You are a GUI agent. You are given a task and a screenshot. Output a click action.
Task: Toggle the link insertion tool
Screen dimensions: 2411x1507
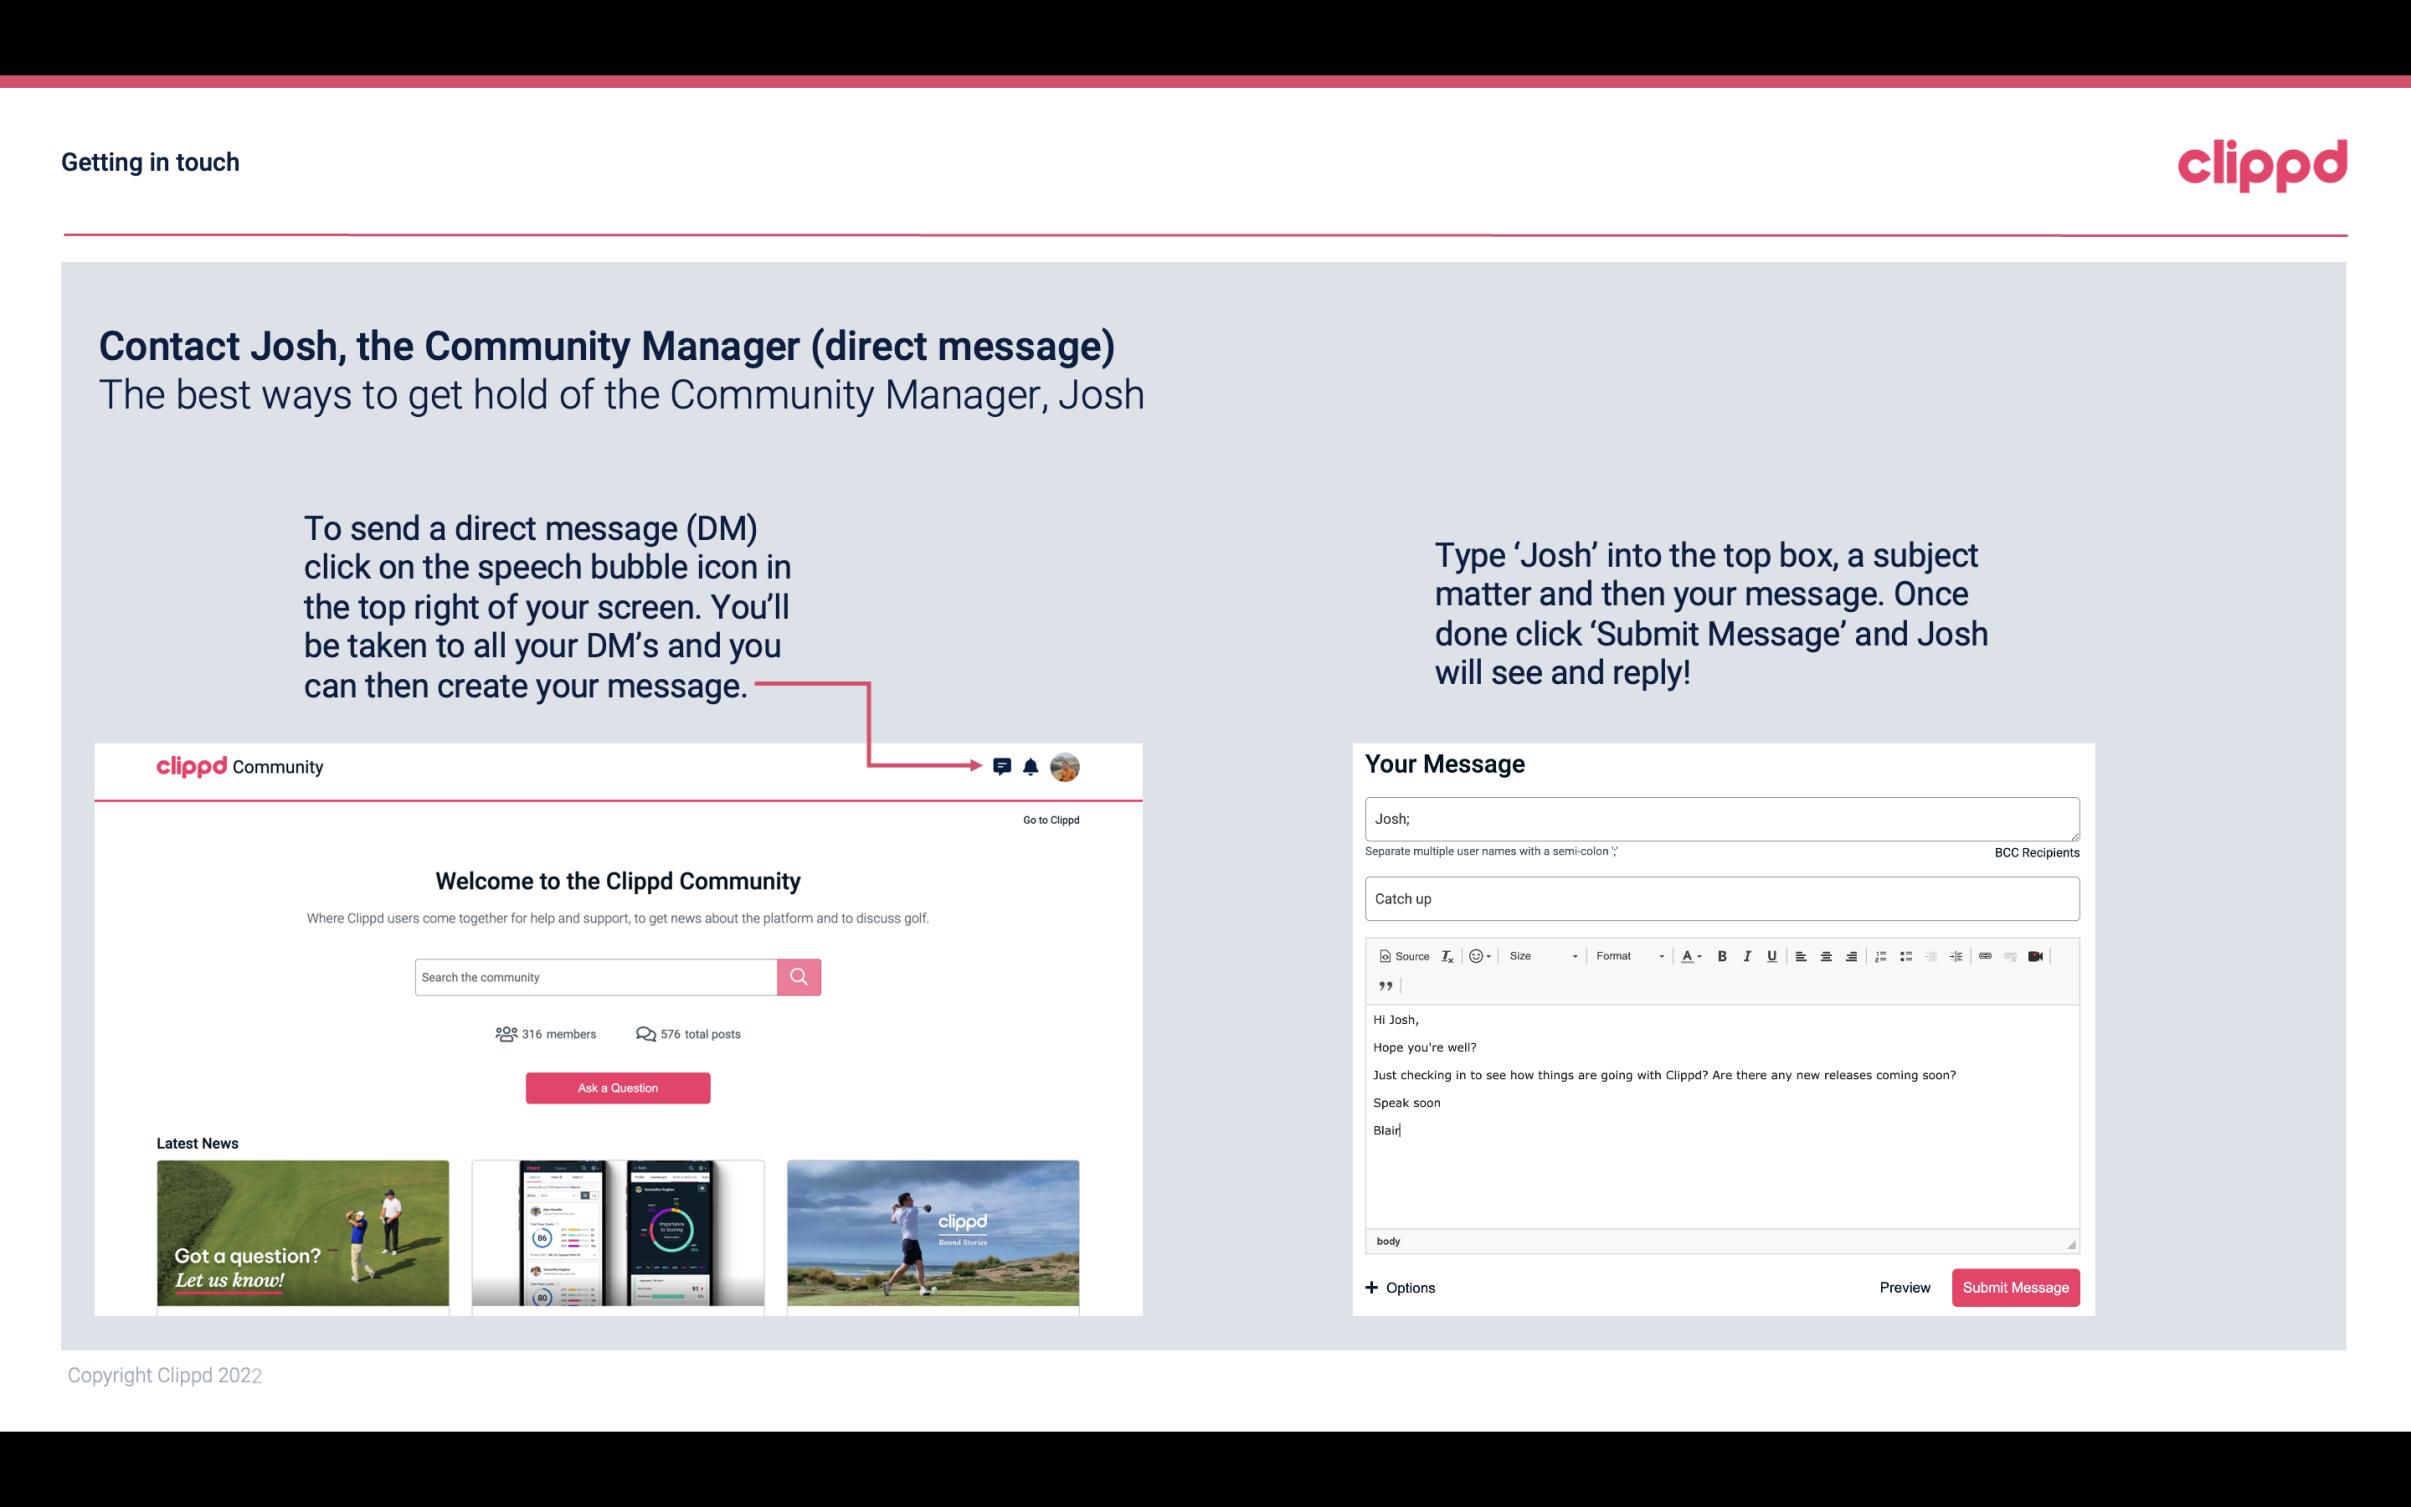[x=1986, y=955]
